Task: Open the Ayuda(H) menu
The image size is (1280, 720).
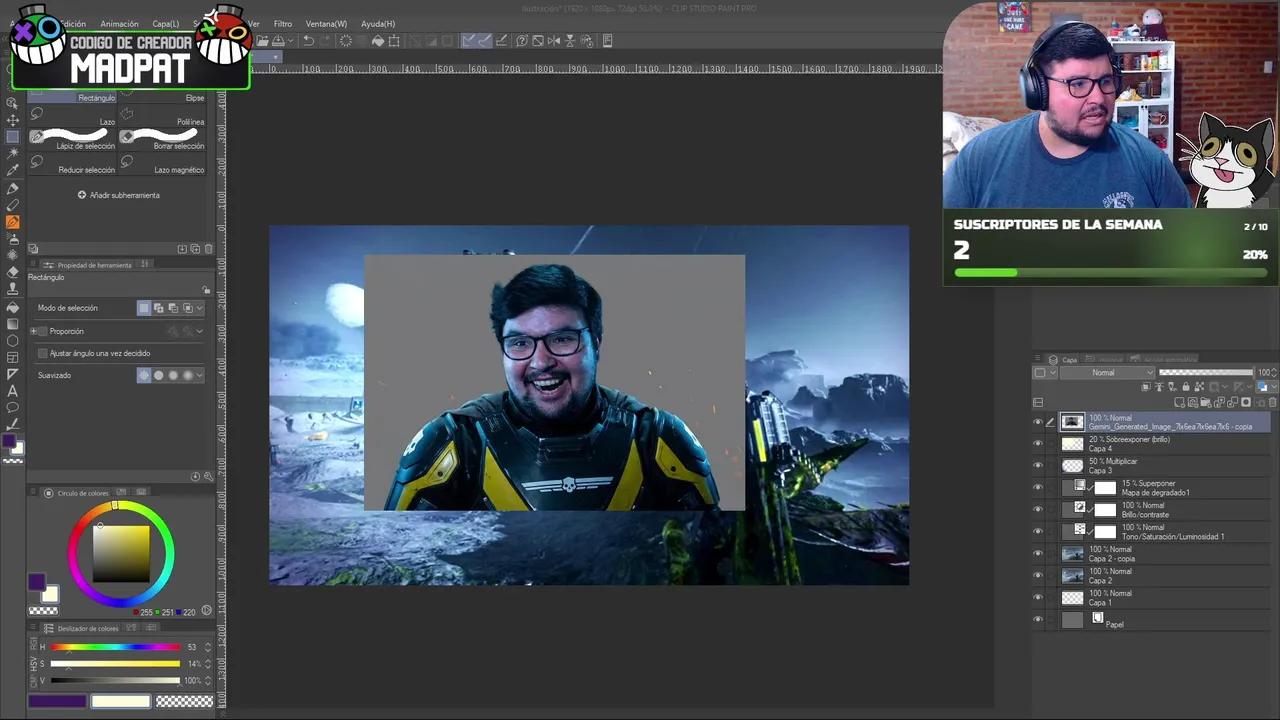Action: [377, 24]
